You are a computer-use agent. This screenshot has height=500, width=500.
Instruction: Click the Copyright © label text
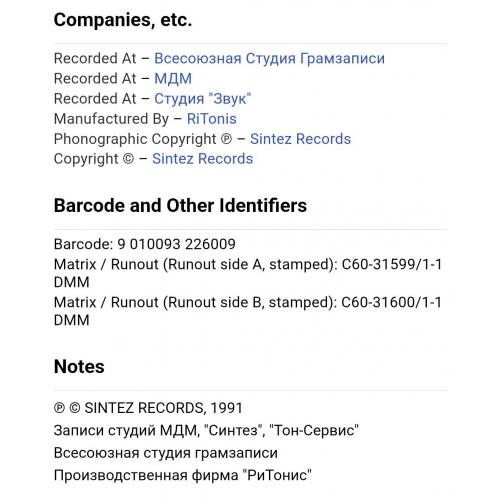click(x=94, y=159)
